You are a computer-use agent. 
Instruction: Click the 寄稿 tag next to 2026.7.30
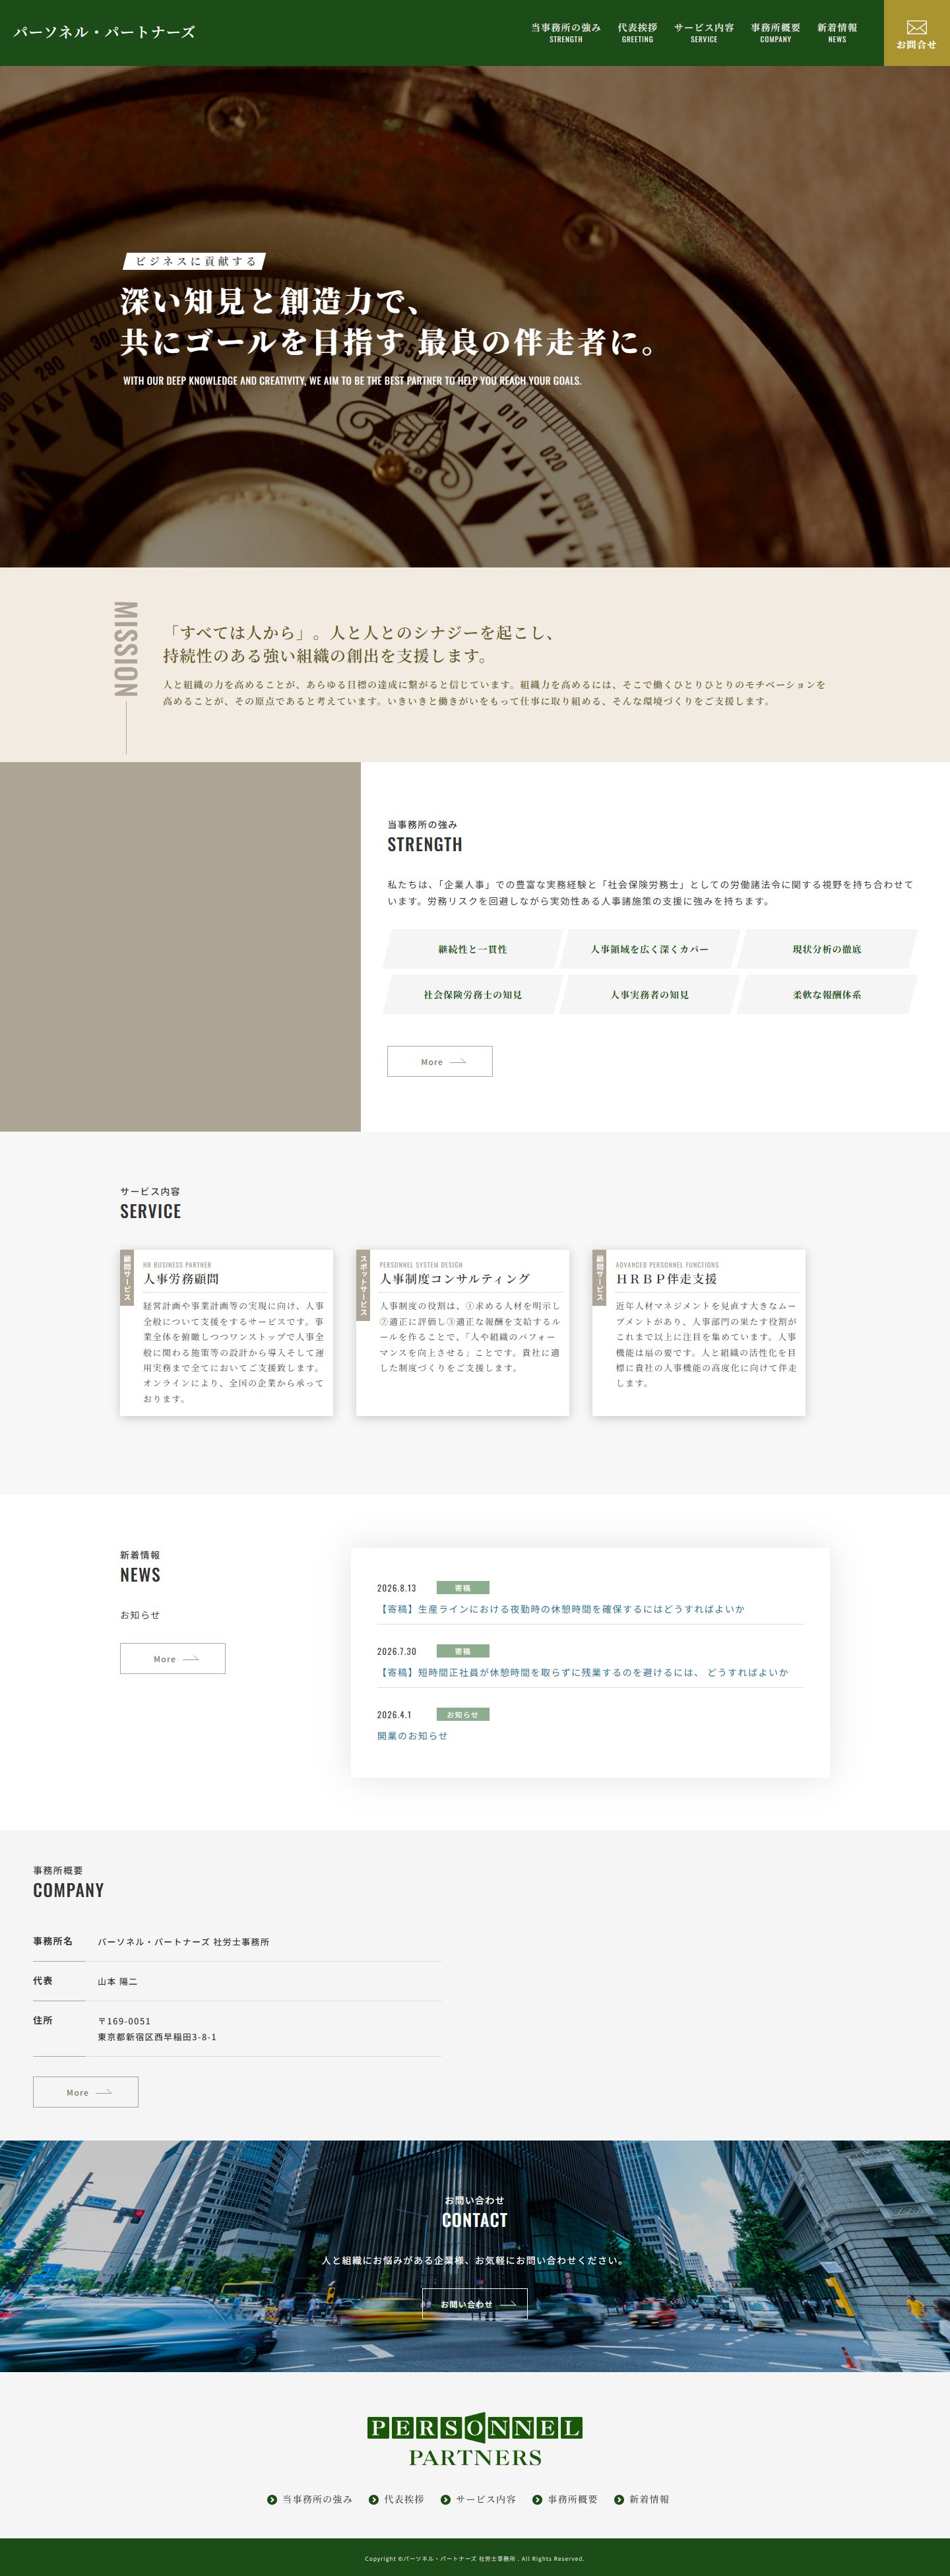[x=463, y=1651]
